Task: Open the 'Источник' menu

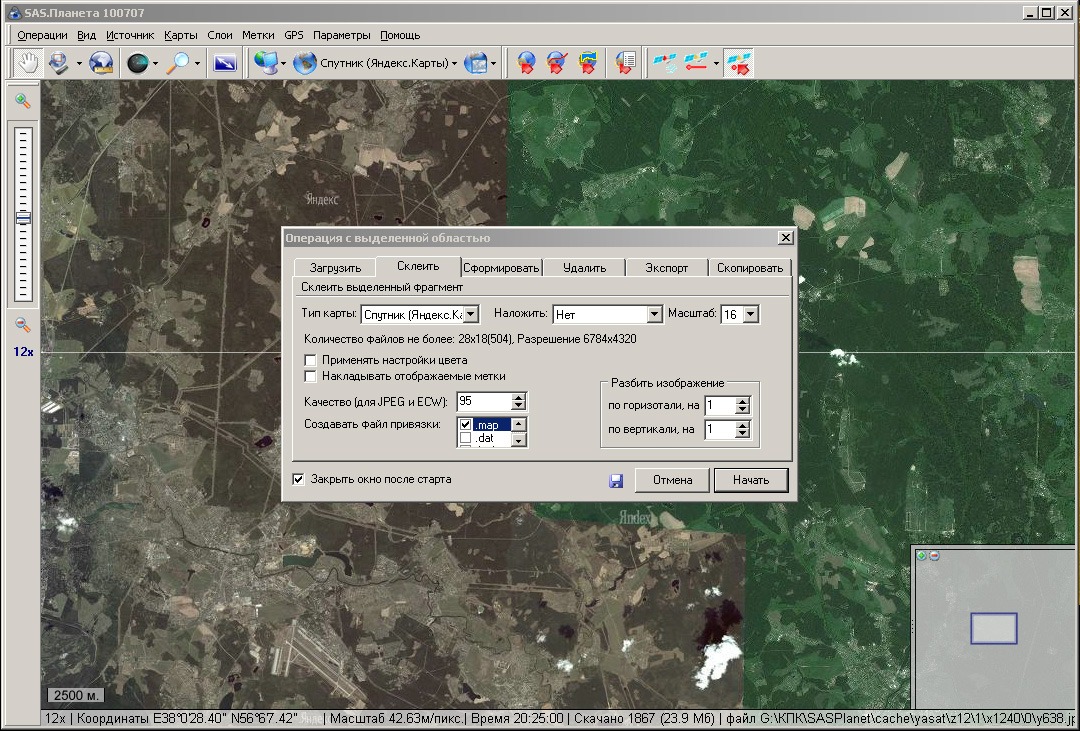Action: 130,35
